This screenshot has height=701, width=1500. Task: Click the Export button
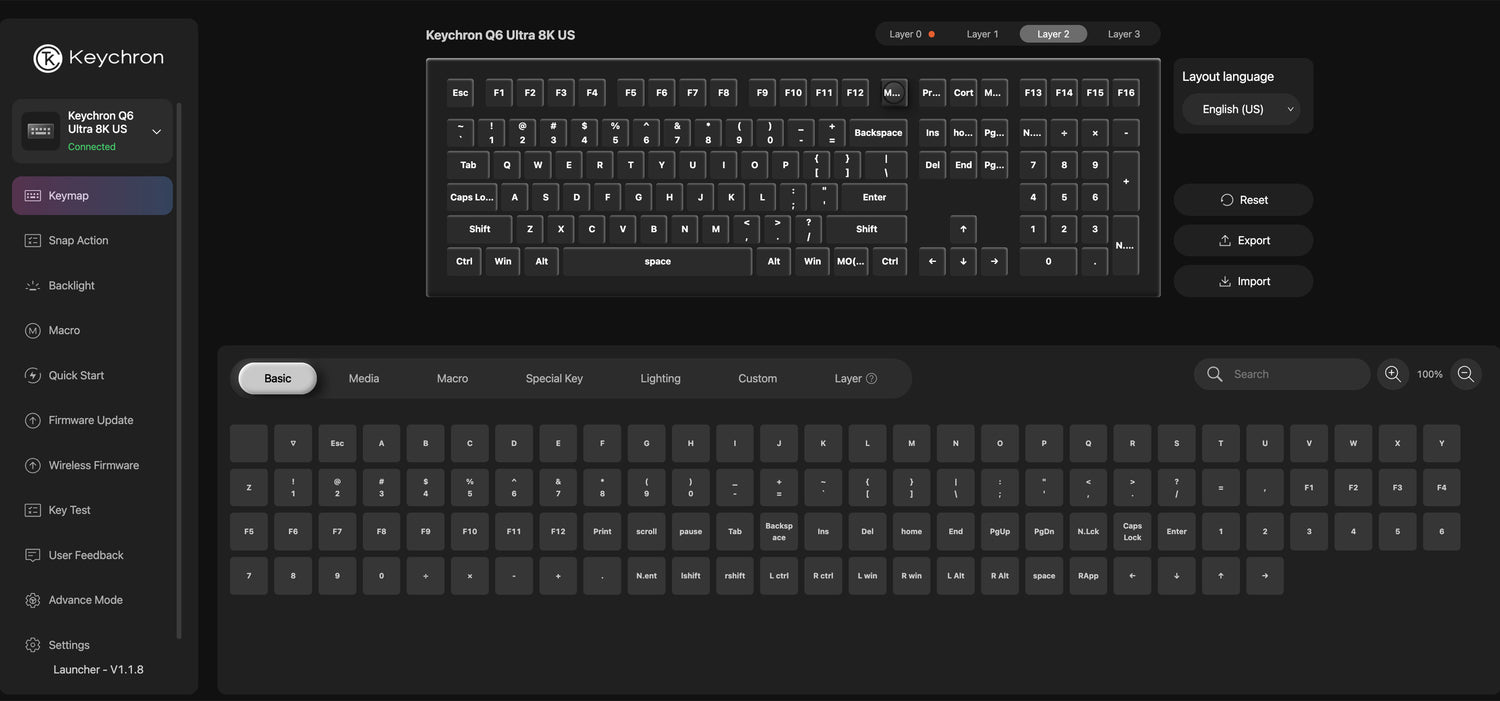tap(1243, 241)
